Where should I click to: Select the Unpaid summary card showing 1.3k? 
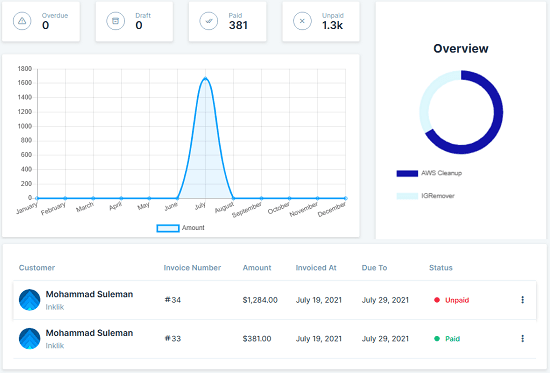pos(321,21)
